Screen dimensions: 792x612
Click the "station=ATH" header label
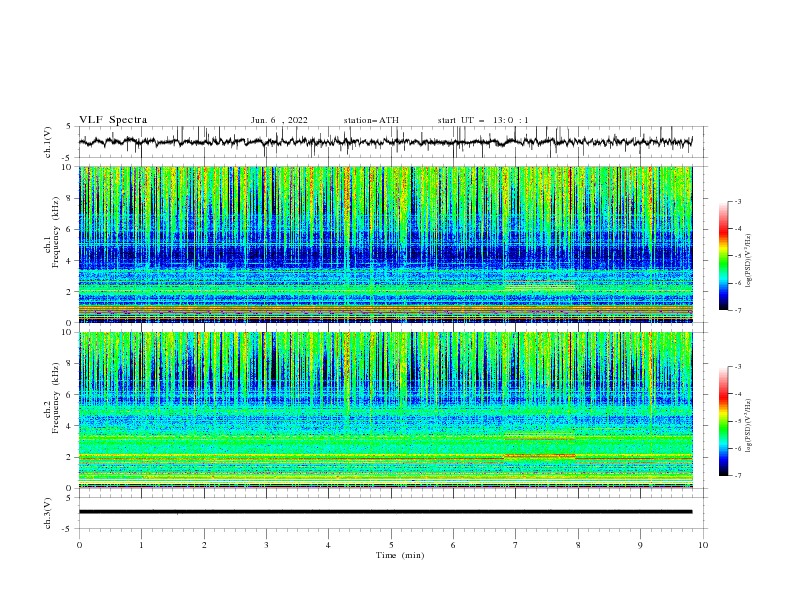point(371,120)
